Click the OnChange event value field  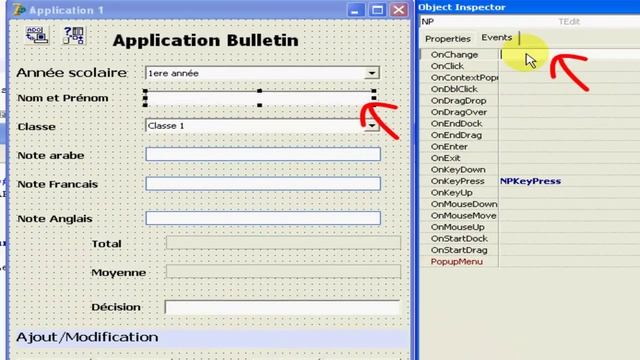click(570, 55)
